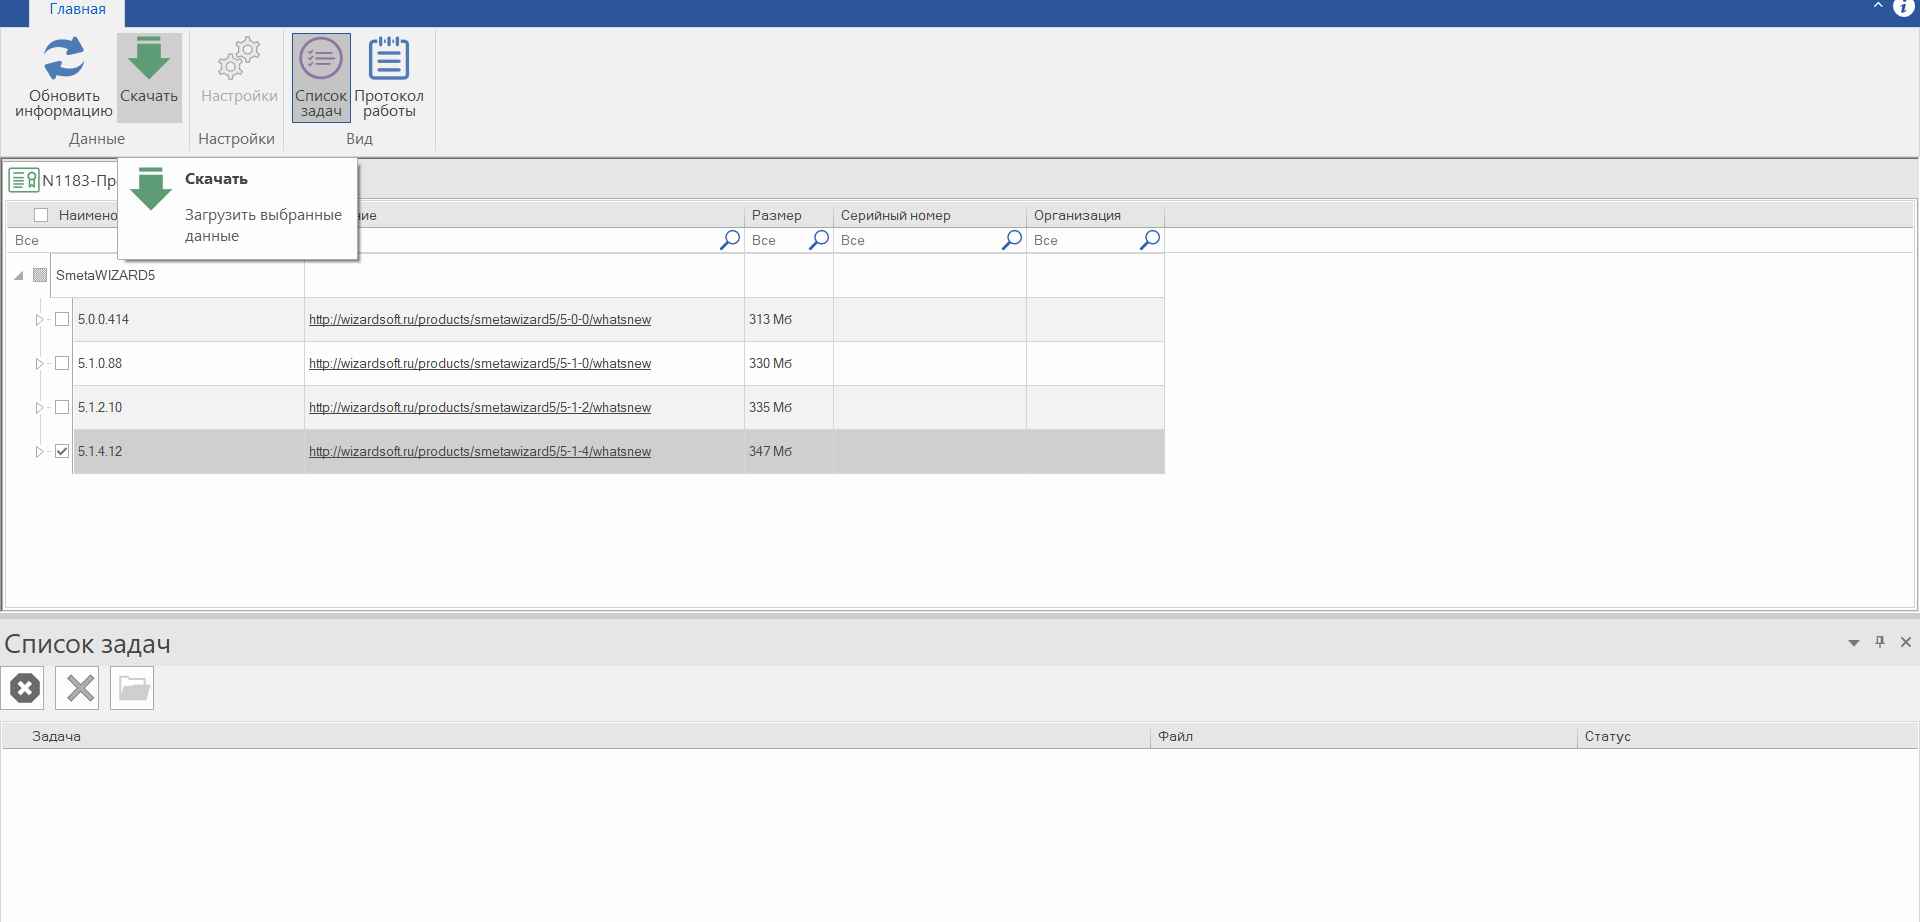This screenshot has height=922, width=1920.
Task: Click the Скачать download button in ribbon
Action: coord(149,78)
